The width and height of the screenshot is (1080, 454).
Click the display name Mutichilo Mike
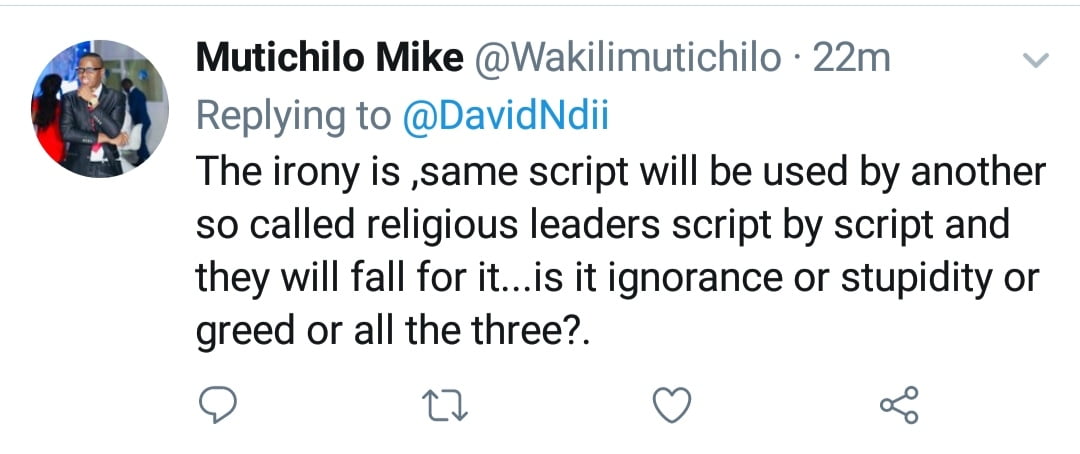[x=330, y=59]
